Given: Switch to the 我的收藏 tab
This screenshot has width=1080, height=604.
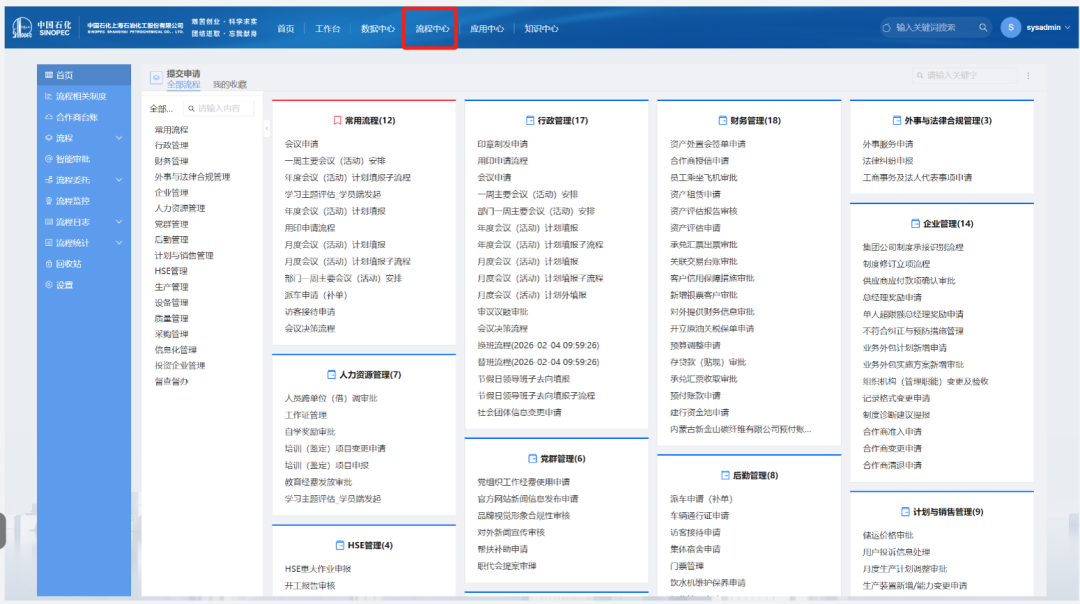Looking at the screenshot, I should click(x=229, y=85).
